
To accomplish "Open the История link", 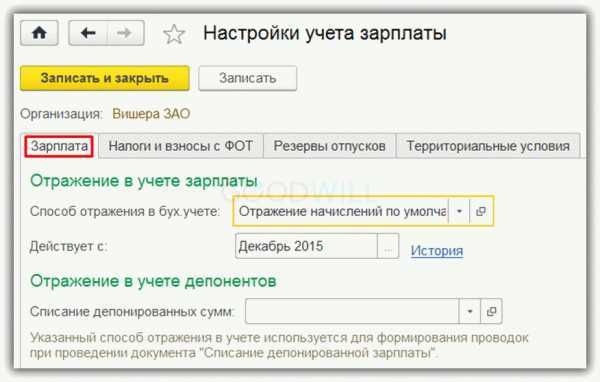I will tap(437, 251).
